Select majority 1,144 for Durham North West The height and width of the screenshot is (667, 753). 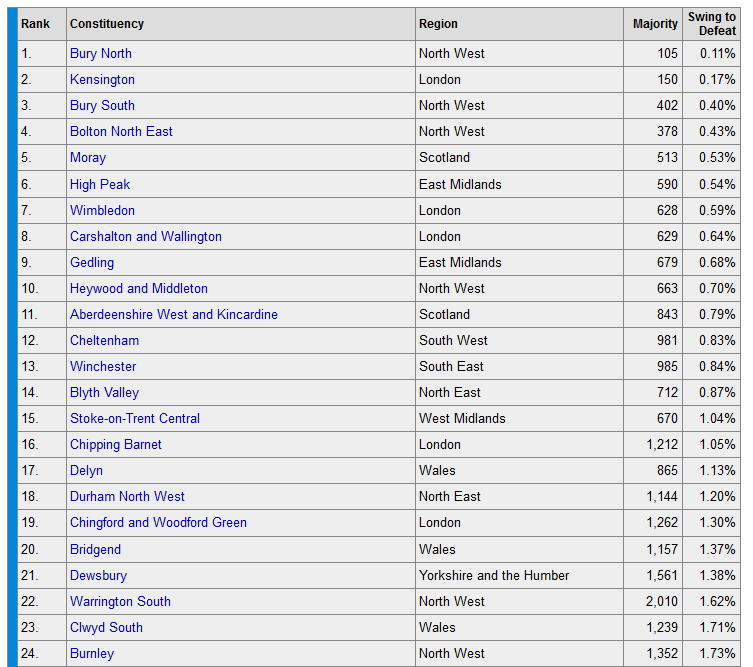tap(662, 496)
